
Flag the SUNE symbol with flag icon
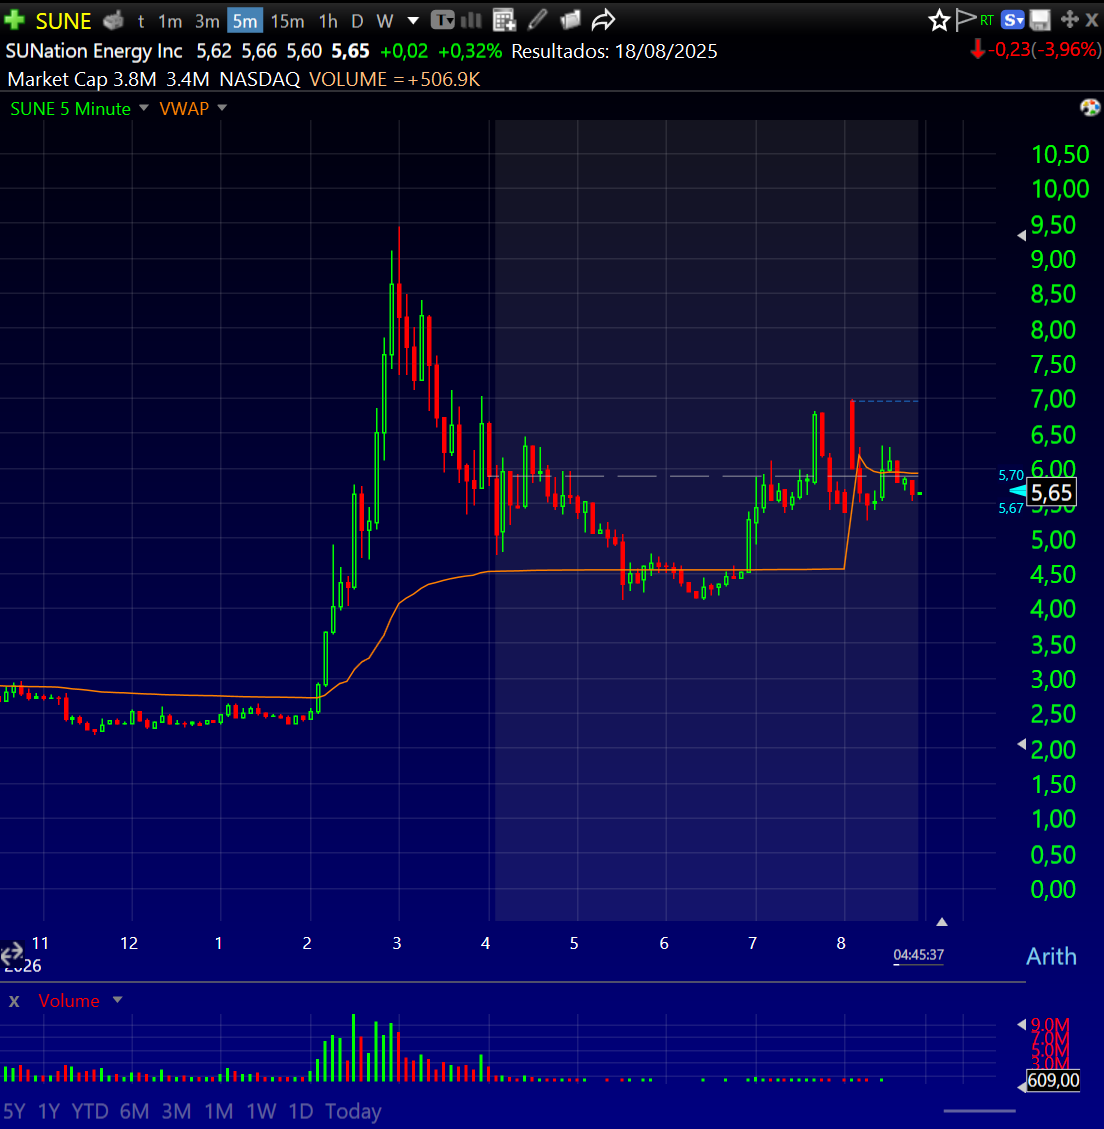tap(966, 20)
